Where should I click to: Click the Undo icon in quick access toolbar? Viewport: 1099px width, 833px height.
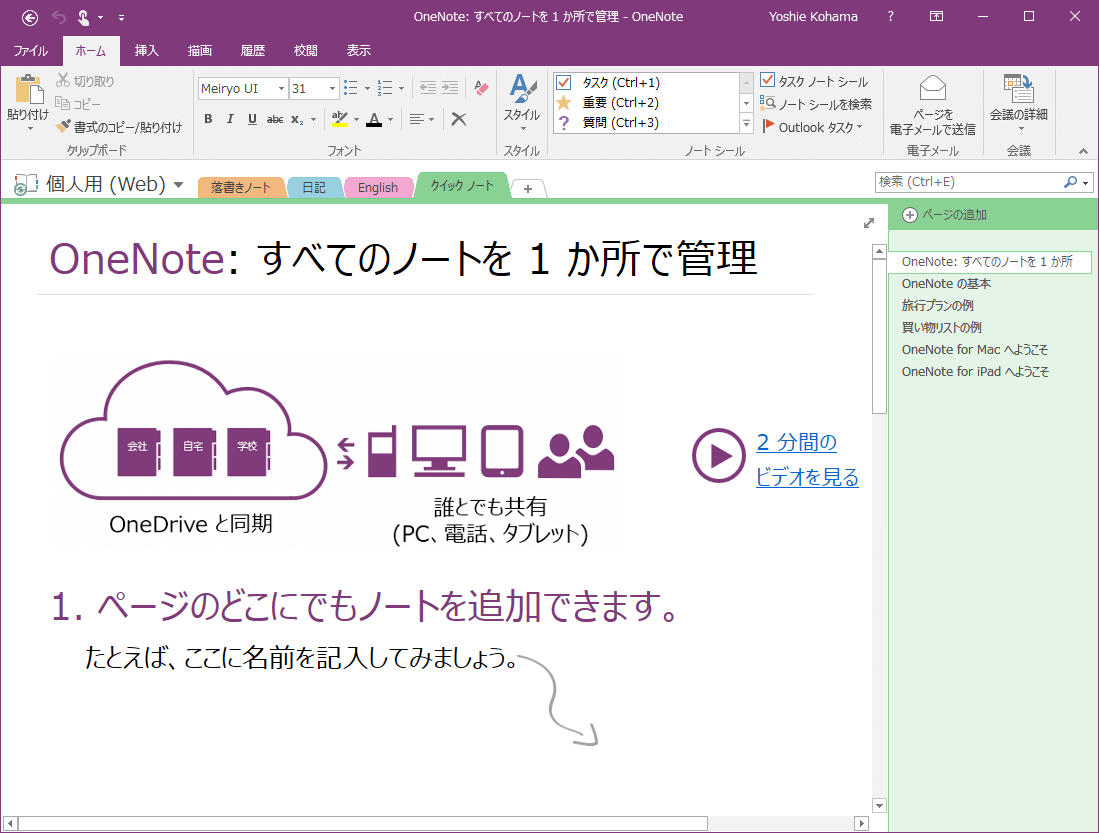pos(59,18)
